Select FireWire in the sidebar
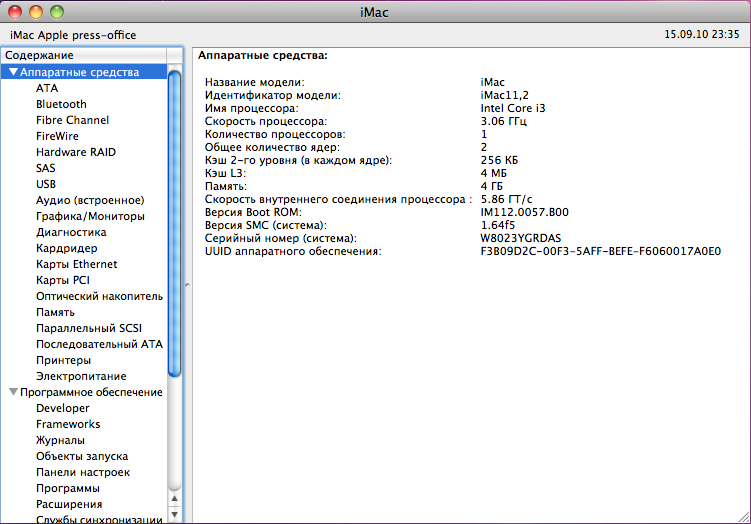 pyautogui.click(x=57, y=136)
